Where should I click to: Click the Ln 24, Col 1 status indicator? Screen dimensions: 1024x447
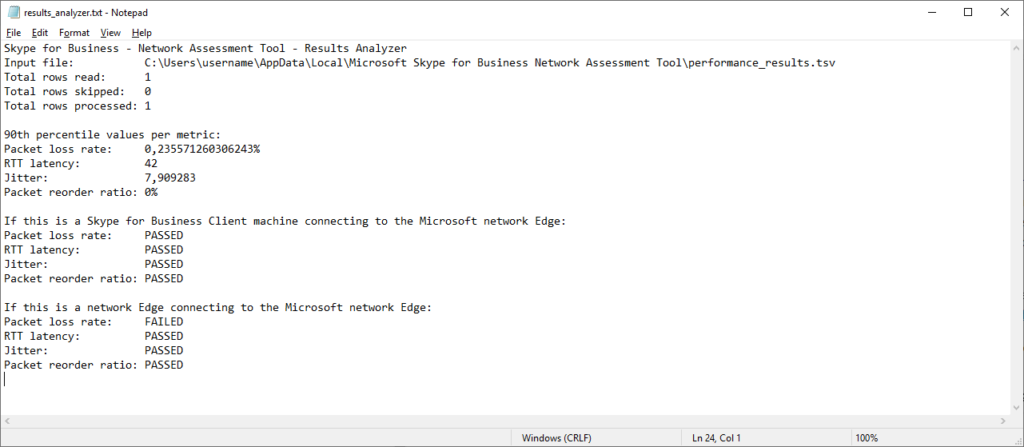point(716,438)
